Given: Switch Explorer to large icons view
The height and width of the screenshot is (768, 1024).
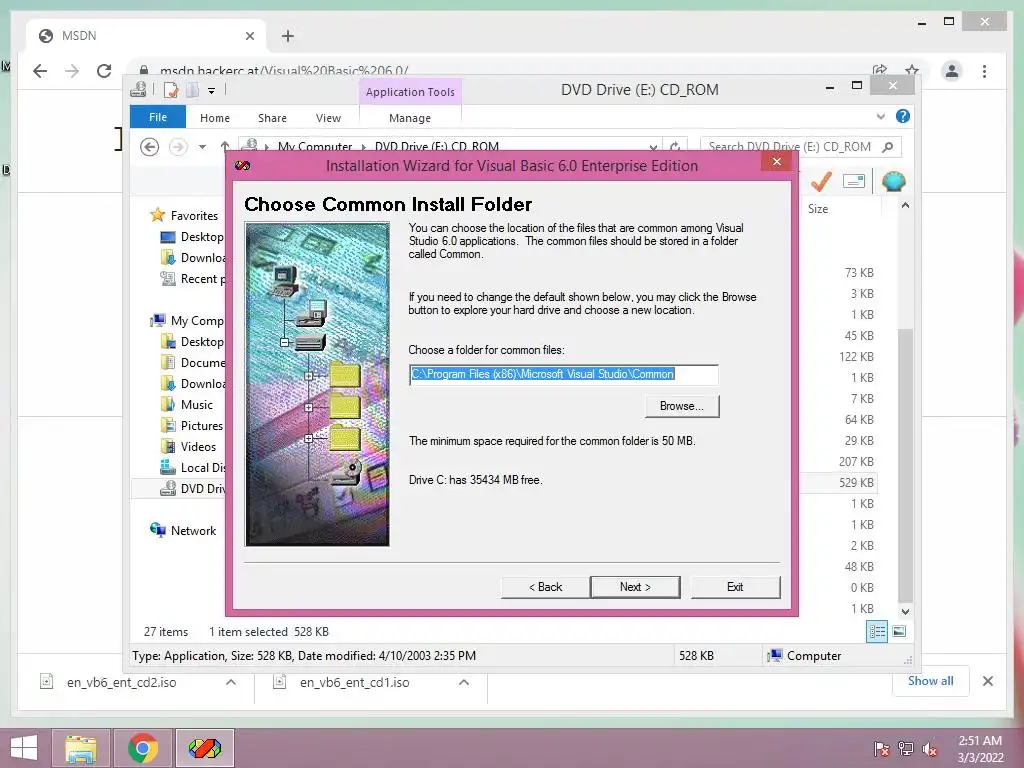Looking at the screenshot, I should (899, 631).
